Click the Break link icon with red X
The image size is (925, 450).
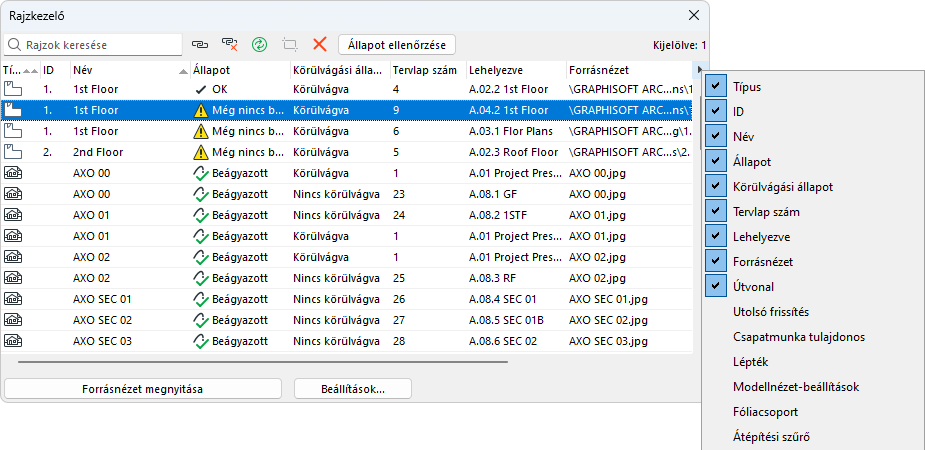pyautogui.click(x=229, y=44)
